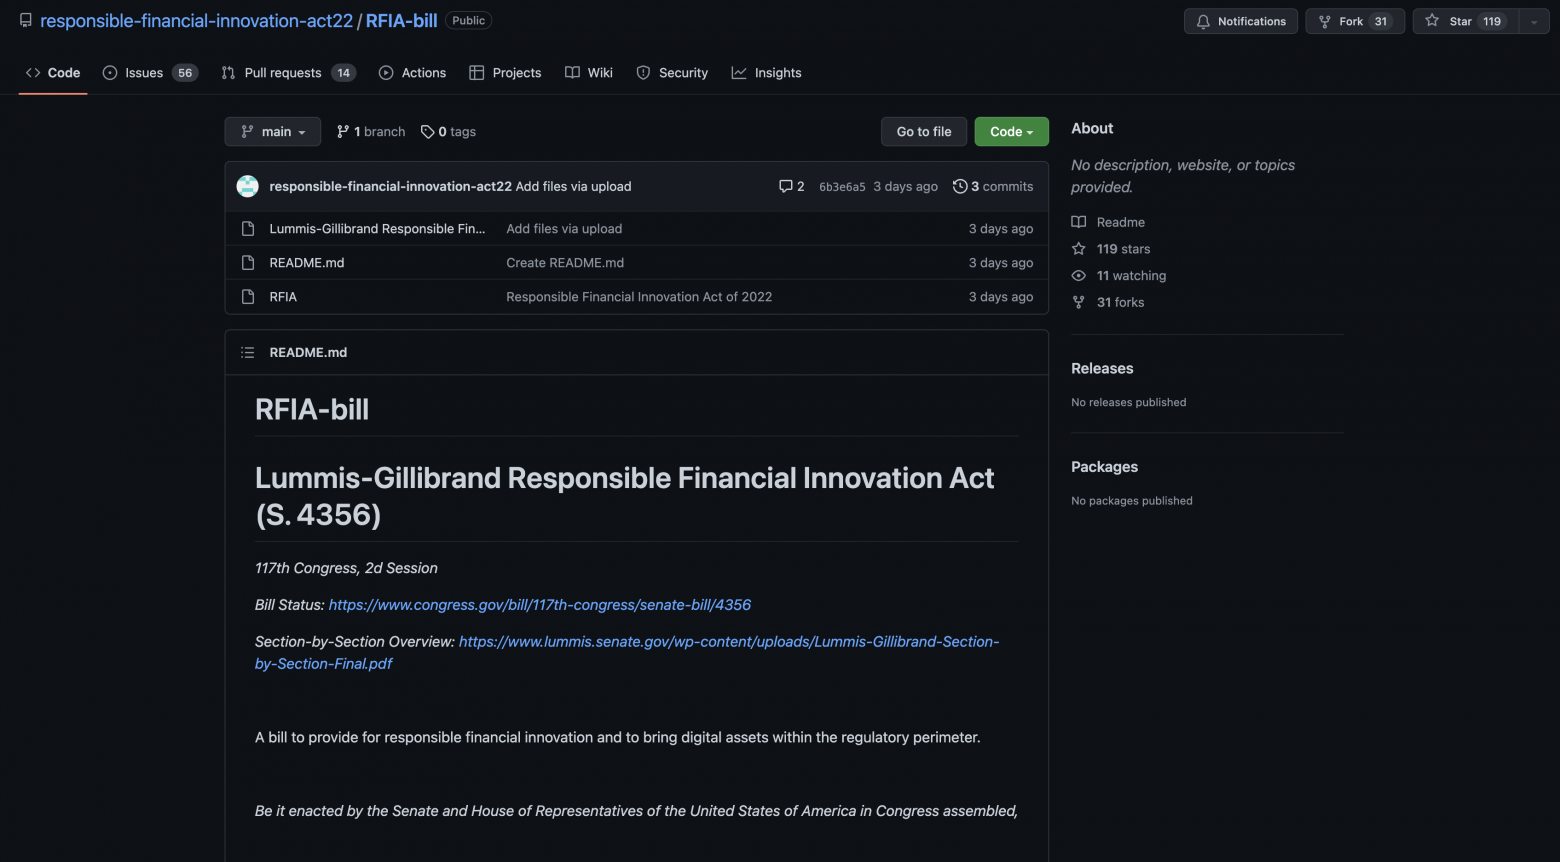Click the file icon beside RFIA
The image size is (1560, 862).
248,297
